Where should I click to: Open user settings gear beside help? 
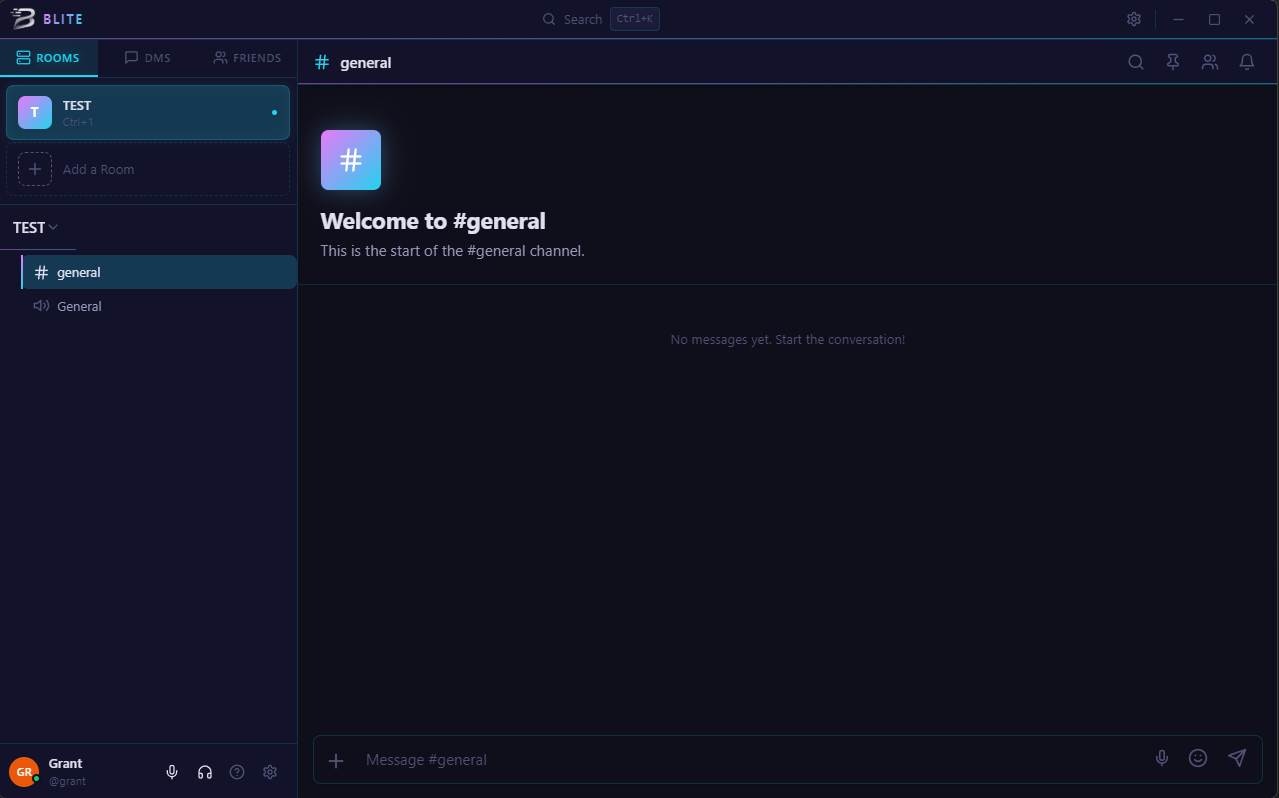tap(270, 772)
